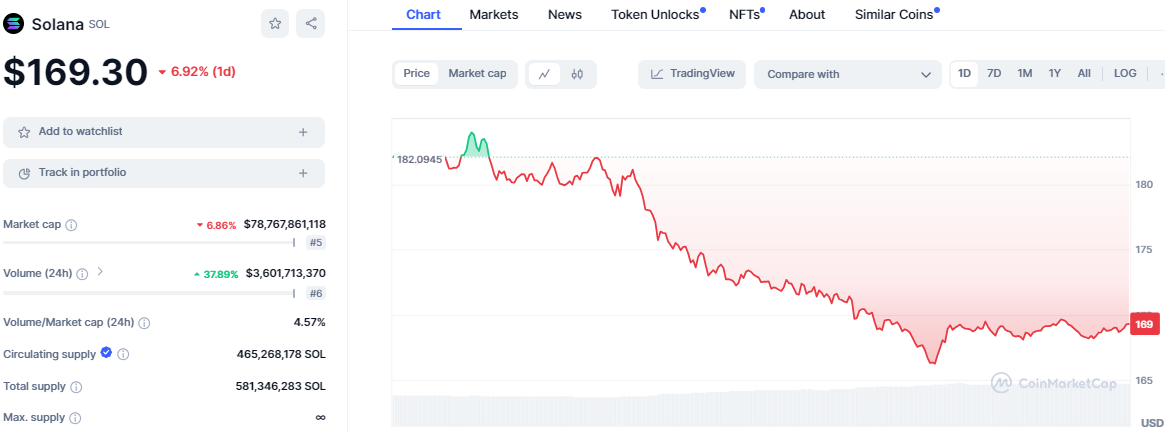This screenshot has height=433, width=1165.
Task: Select the 1M time range
Action: click(x=1025, y=74)
